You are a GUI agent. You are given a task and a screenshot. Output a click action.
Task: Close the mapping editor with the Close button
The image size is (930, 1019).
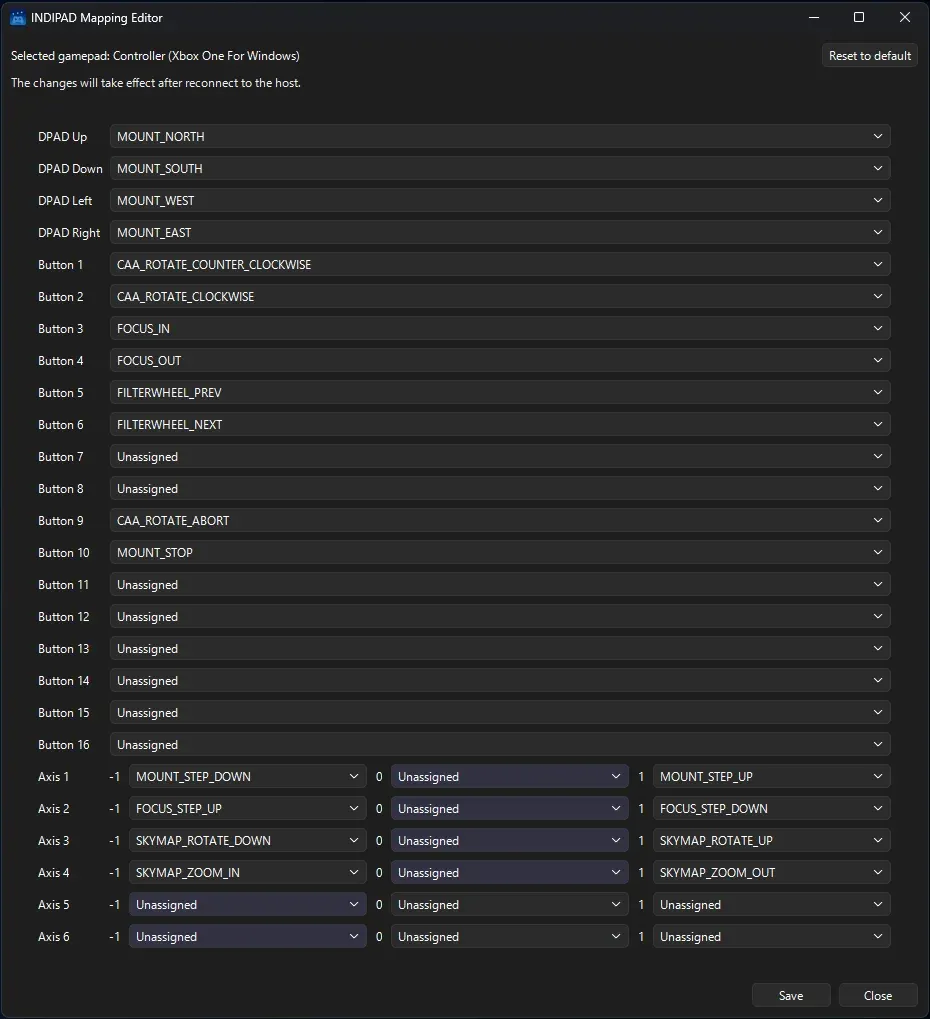click(x=877, y=996)
